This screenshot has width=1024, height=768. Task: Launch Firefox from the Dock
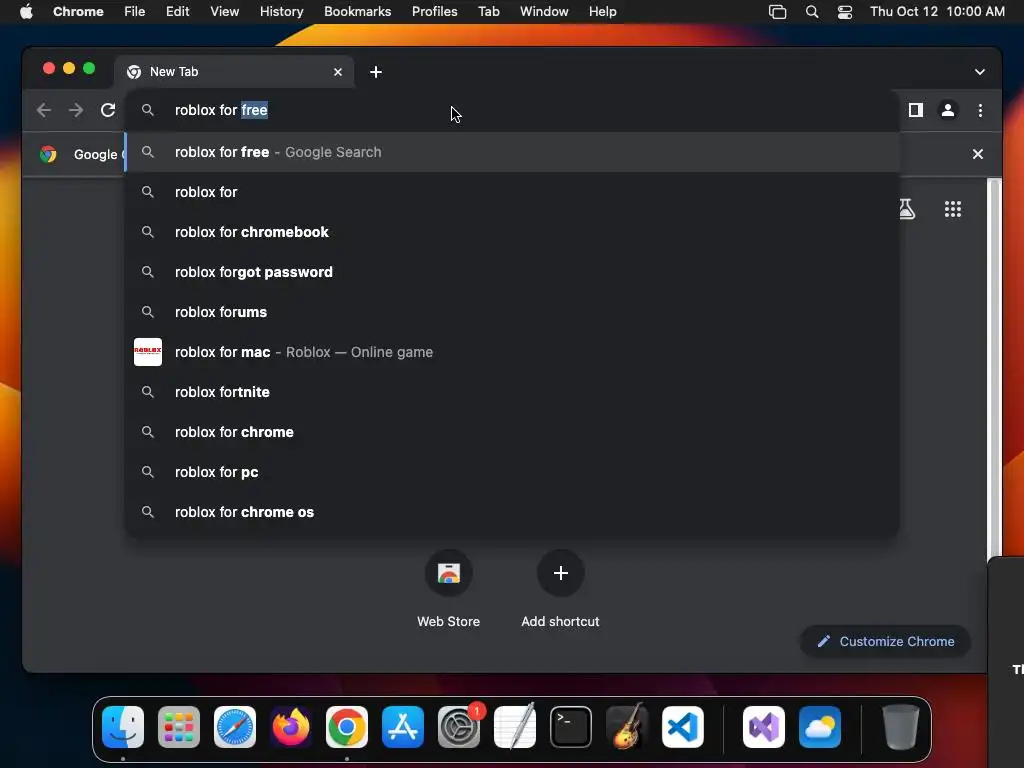coord(291,727)
